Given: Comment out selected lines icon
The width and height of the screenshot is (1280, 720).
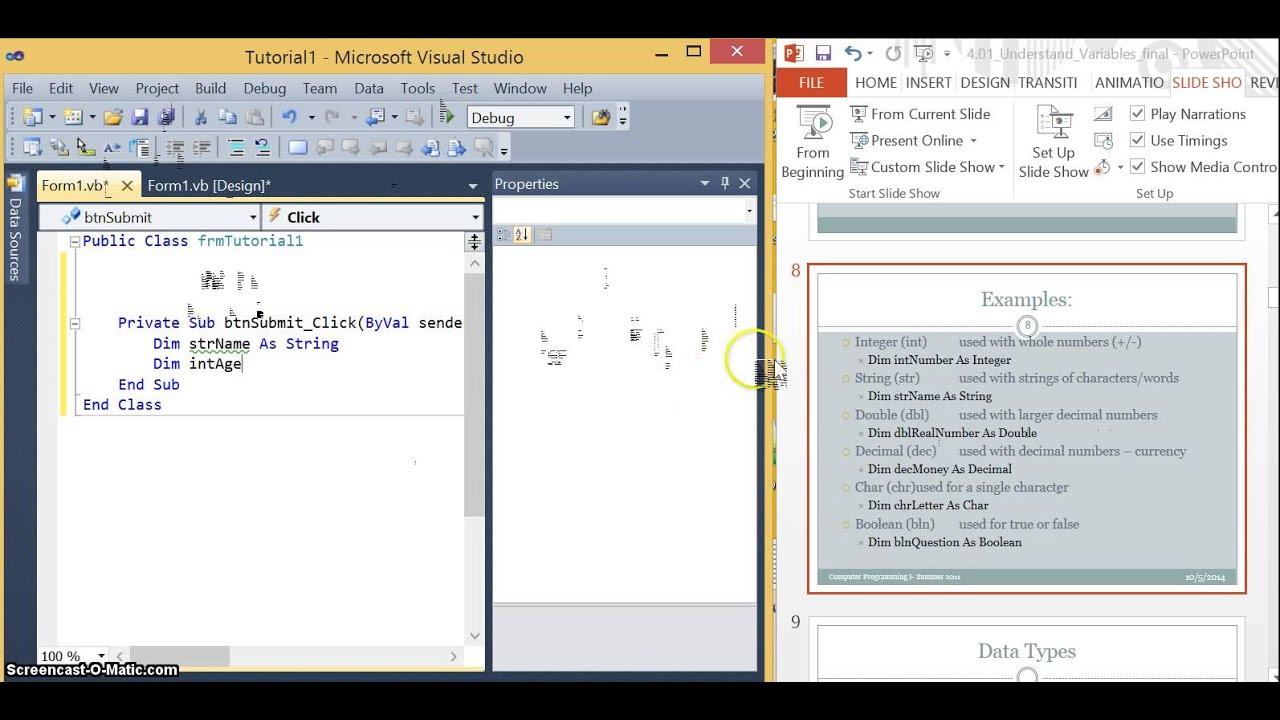Looking at the screenshot, I should [237, 148].
